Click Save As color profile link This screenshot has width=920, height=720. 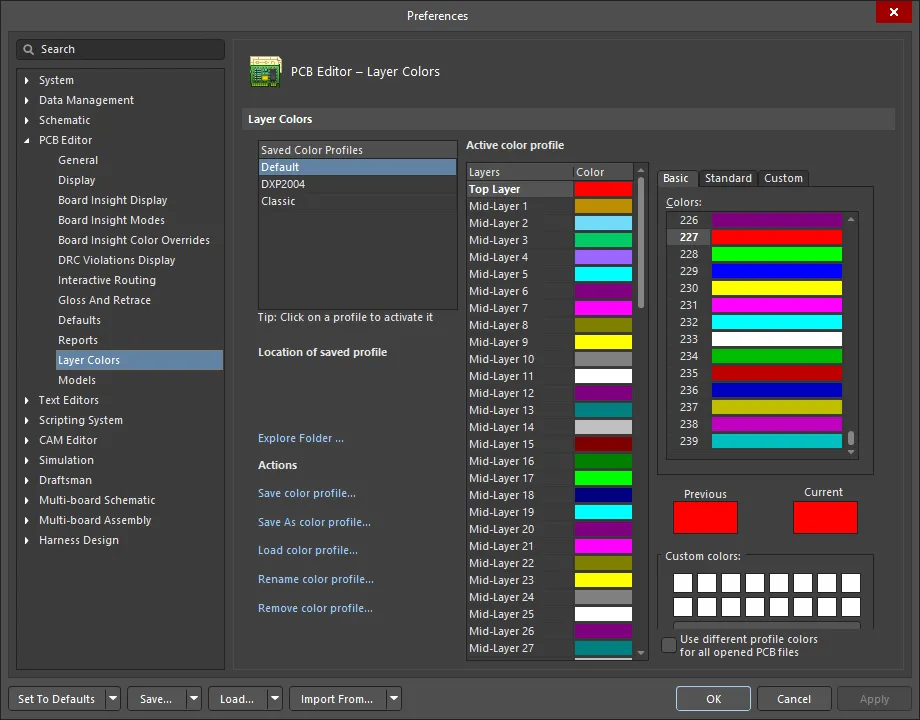tap(314, 522)
